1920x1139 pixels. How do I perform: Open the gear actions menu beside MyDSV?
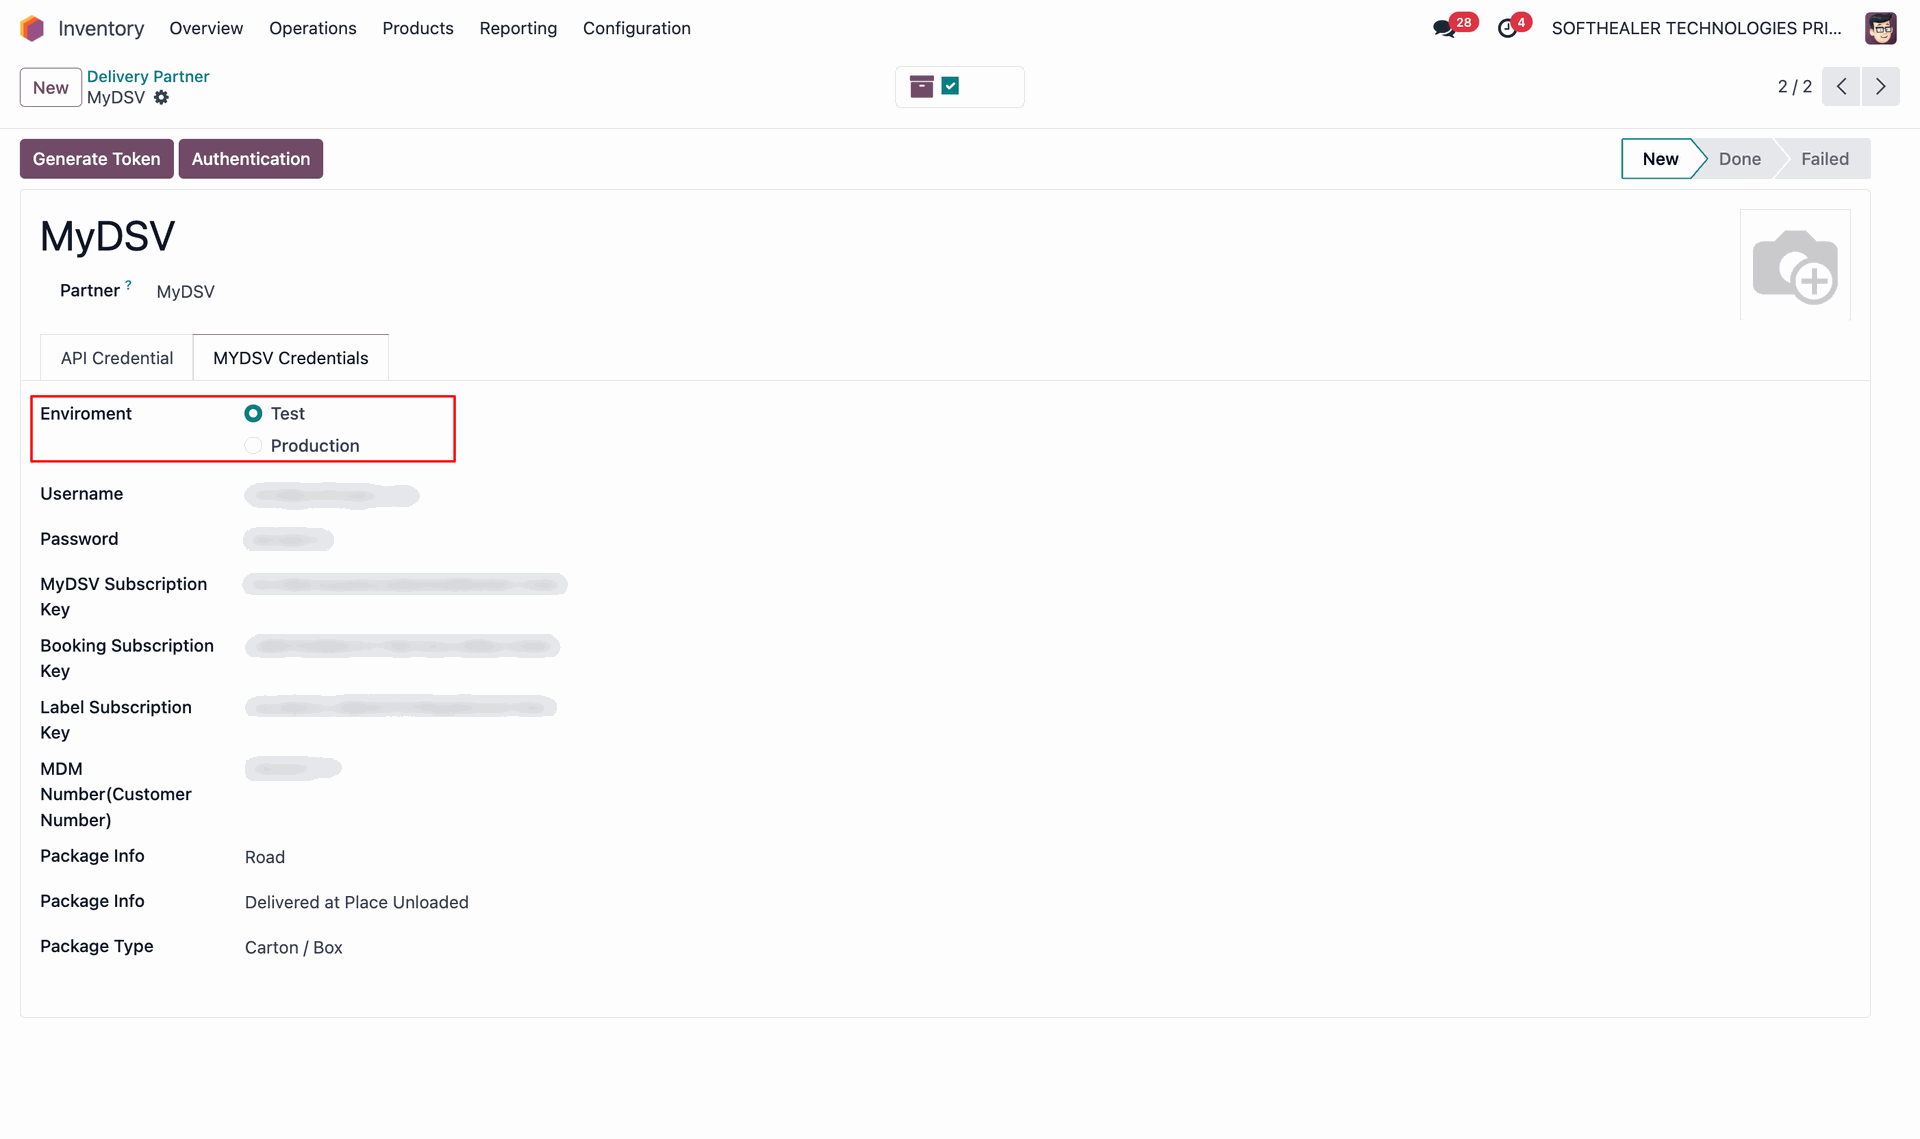tap(161, 98)
